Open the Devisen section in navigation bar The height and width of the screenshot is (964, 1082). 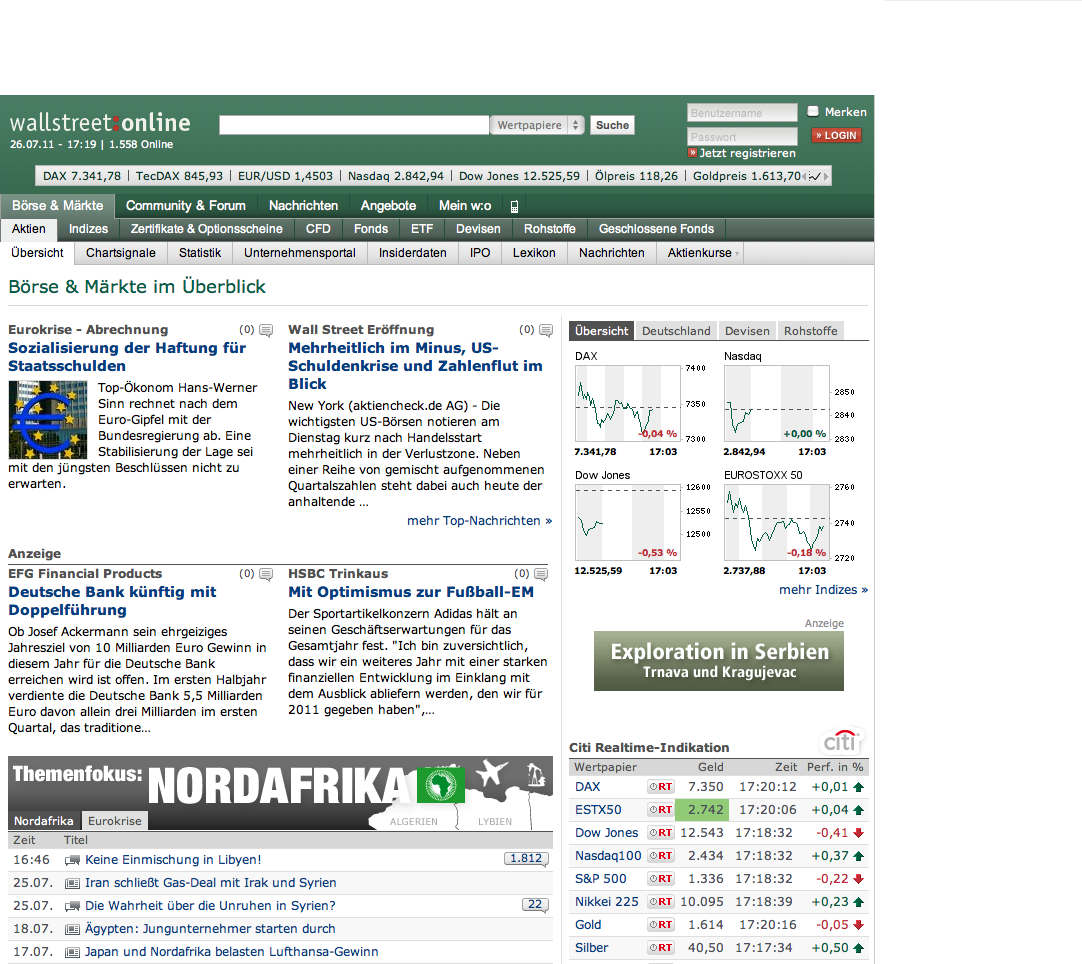click(478, 229)
